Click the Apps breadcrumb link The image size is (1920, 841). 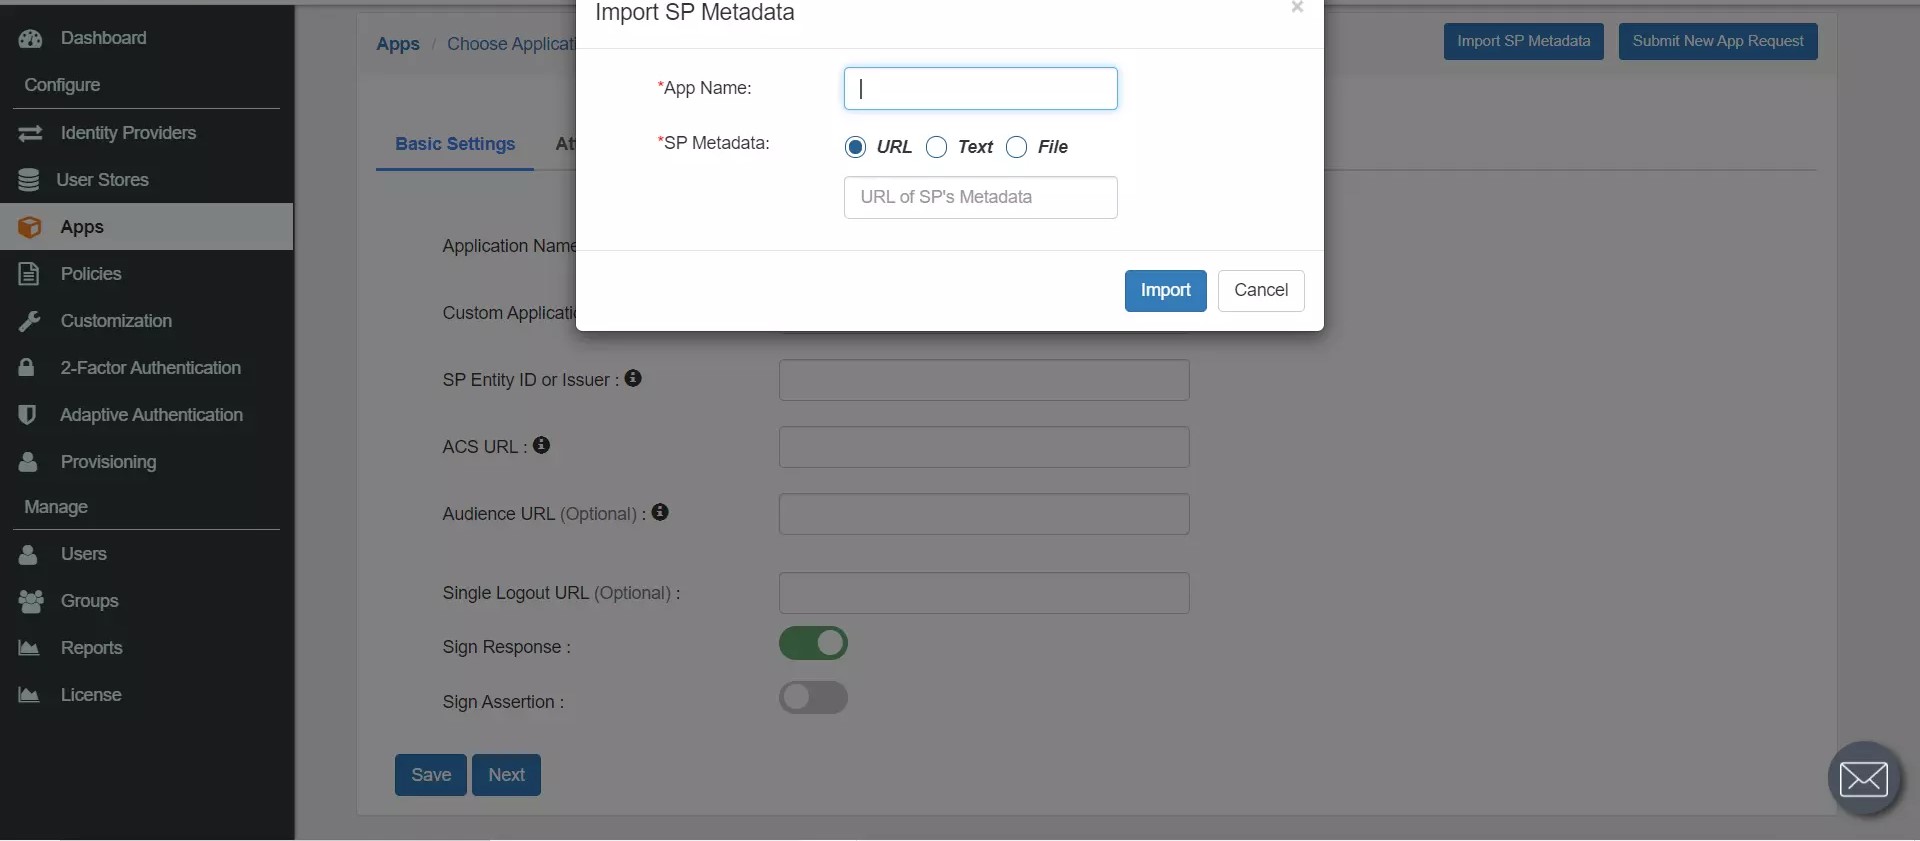(398, 44)
